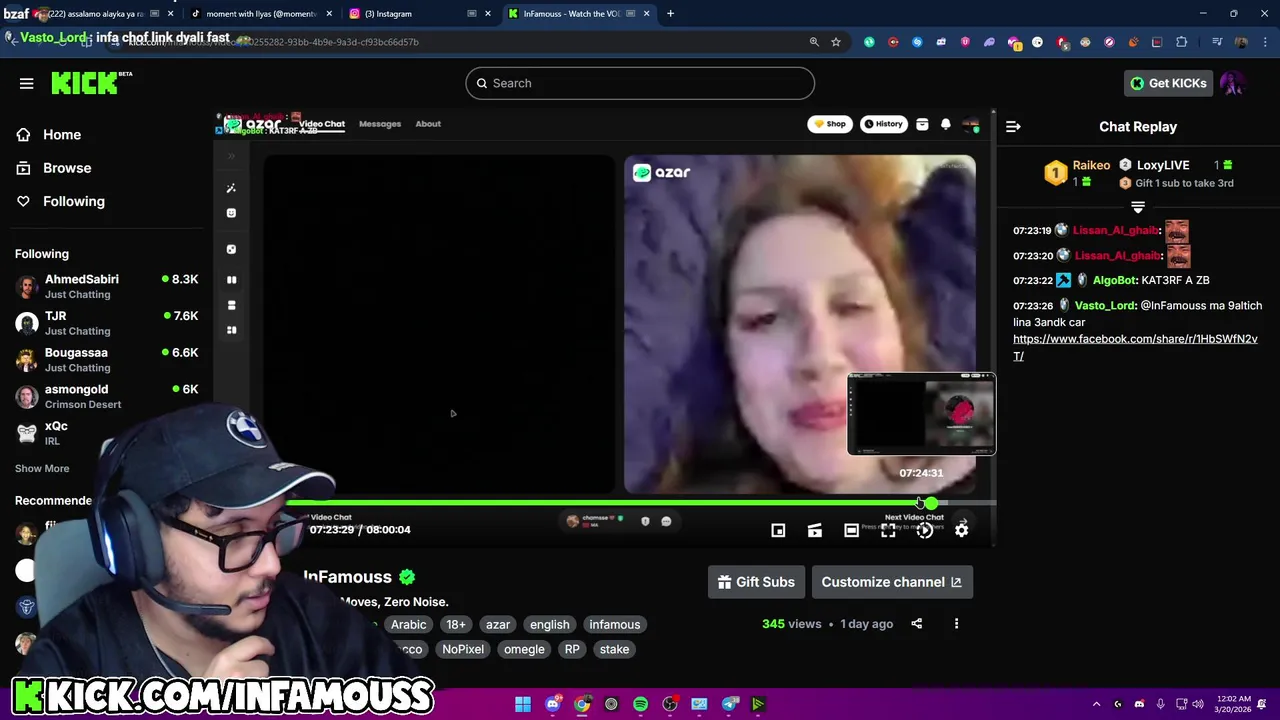Viewport: 1280px width, 720px height.
Task: Click the Azar dice icon in sidebar
Action: [x=231, y=249]
